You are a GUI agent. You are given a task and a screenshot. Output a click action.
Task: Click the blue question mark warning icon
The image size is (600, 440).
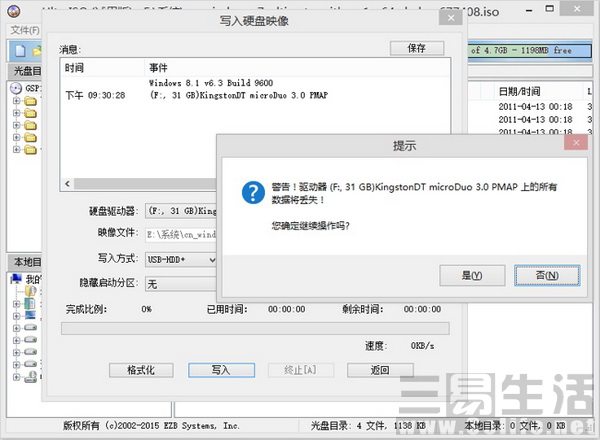[253, 192]
